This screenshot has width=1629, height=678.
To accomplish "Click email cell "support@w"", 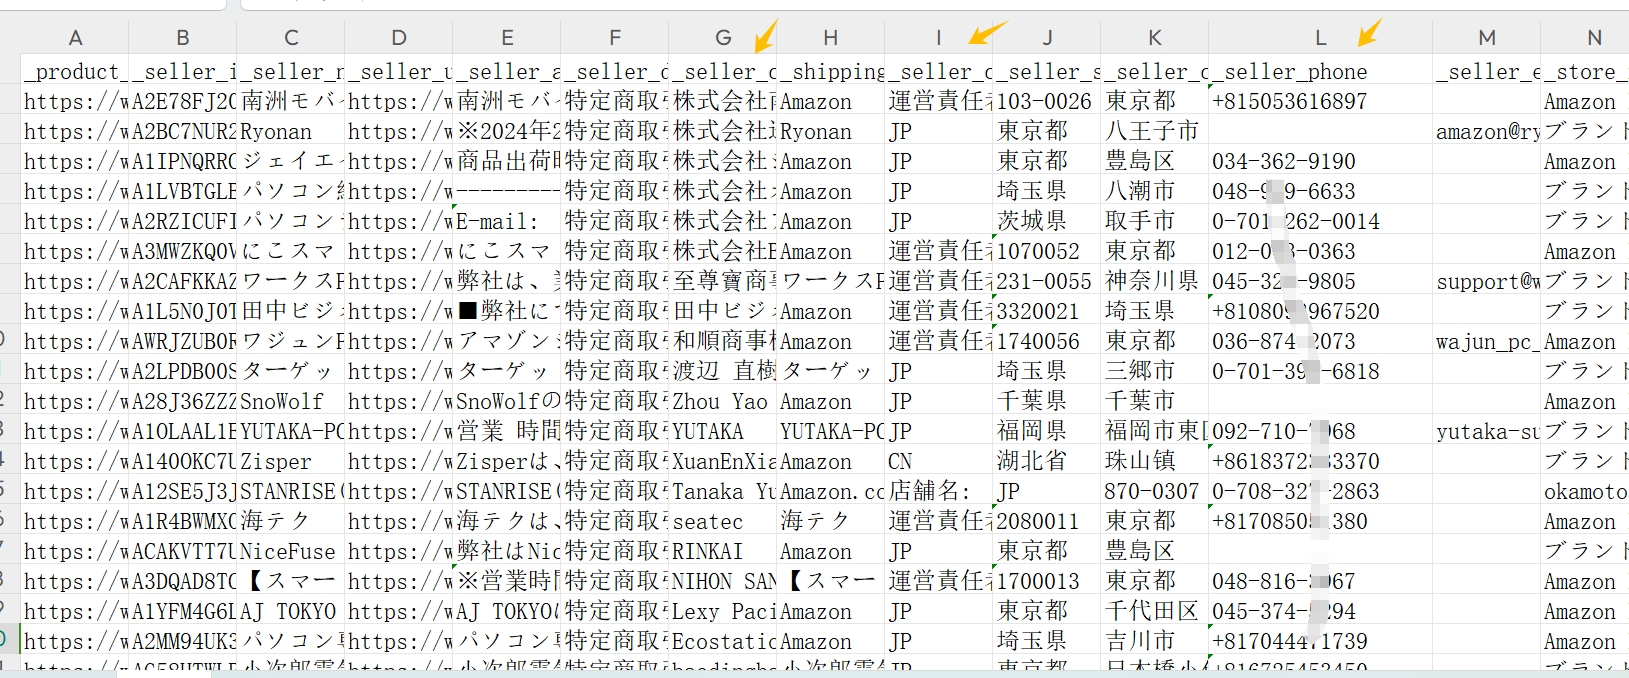I will pos(1487,281).
